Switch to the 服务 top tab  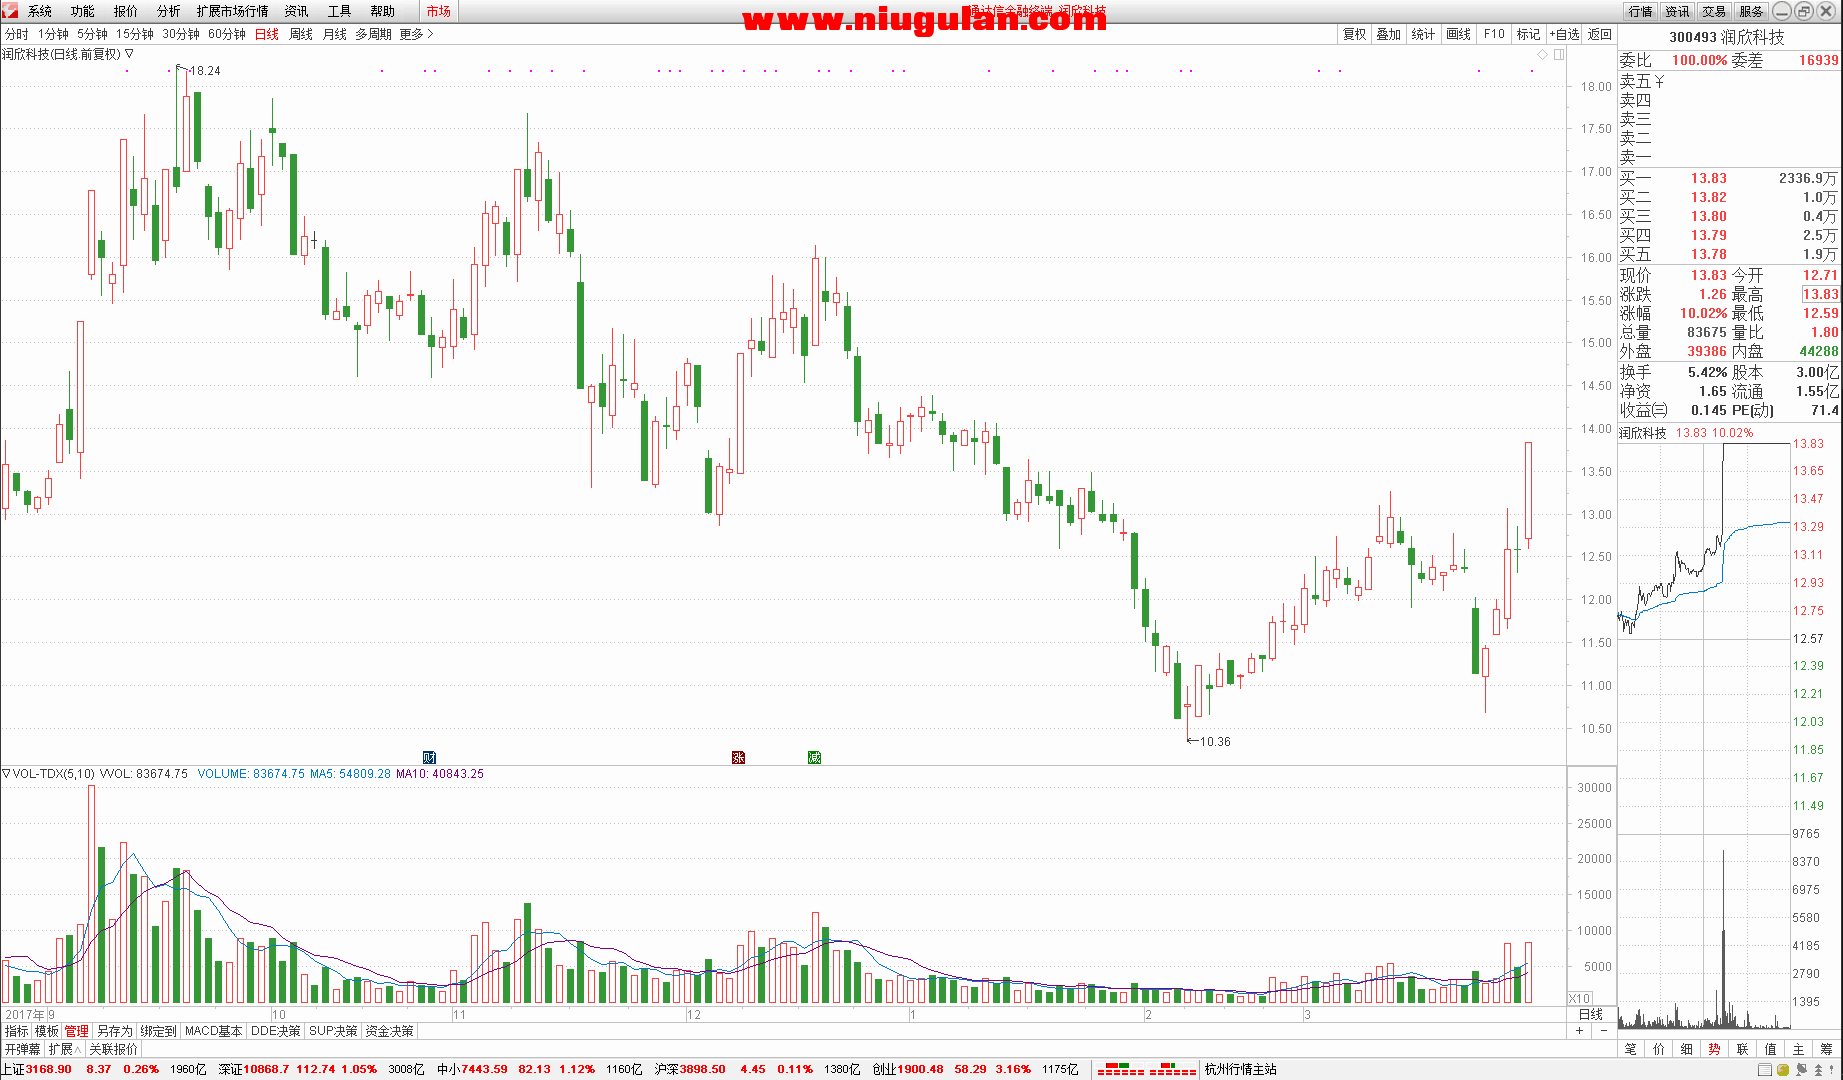click(1751, 11)
